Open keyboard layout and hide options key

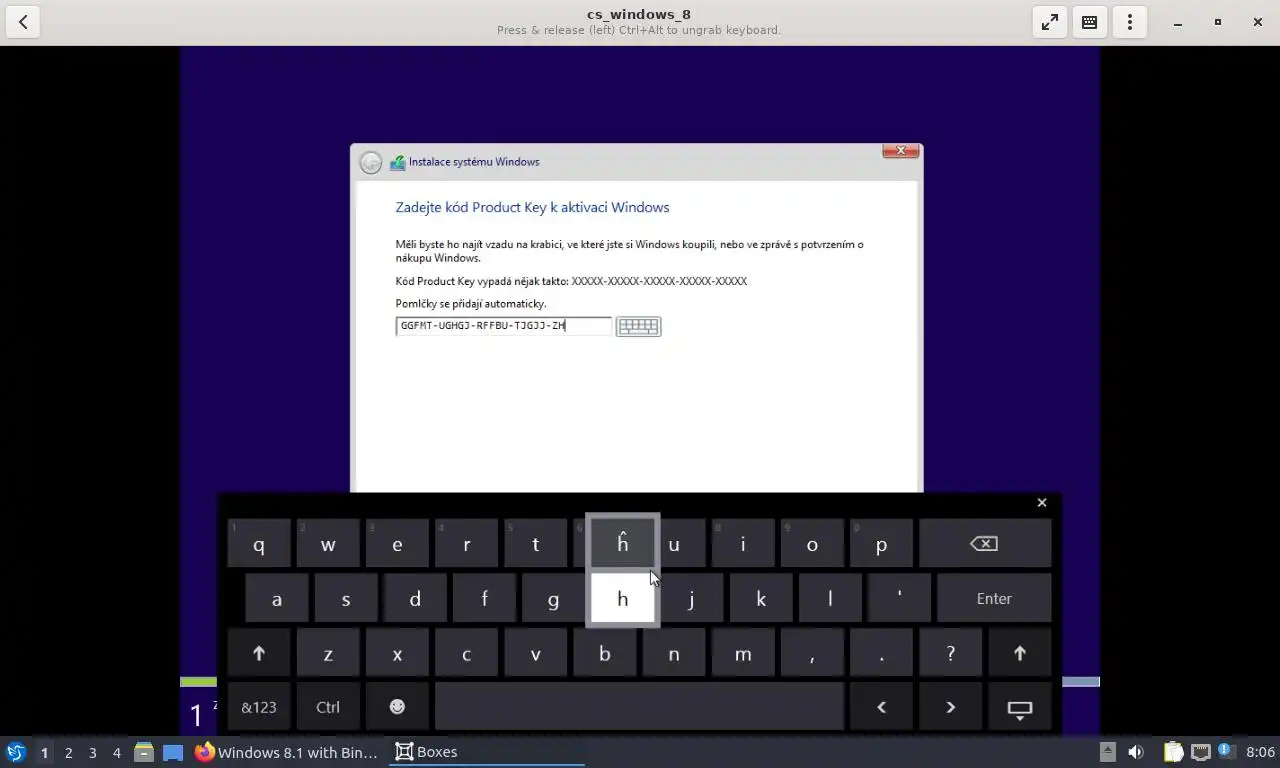pos(1020,707)
